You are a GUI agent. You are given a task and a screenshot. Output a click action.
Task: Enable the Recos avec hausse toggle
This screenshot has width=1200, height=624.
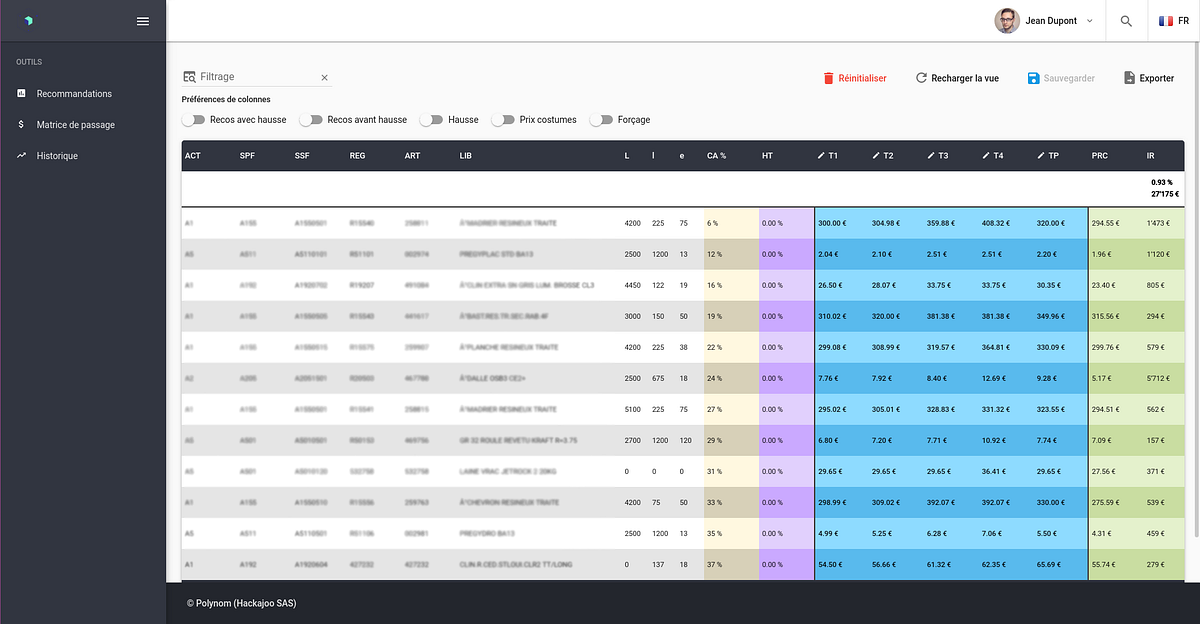coord(193,120)
